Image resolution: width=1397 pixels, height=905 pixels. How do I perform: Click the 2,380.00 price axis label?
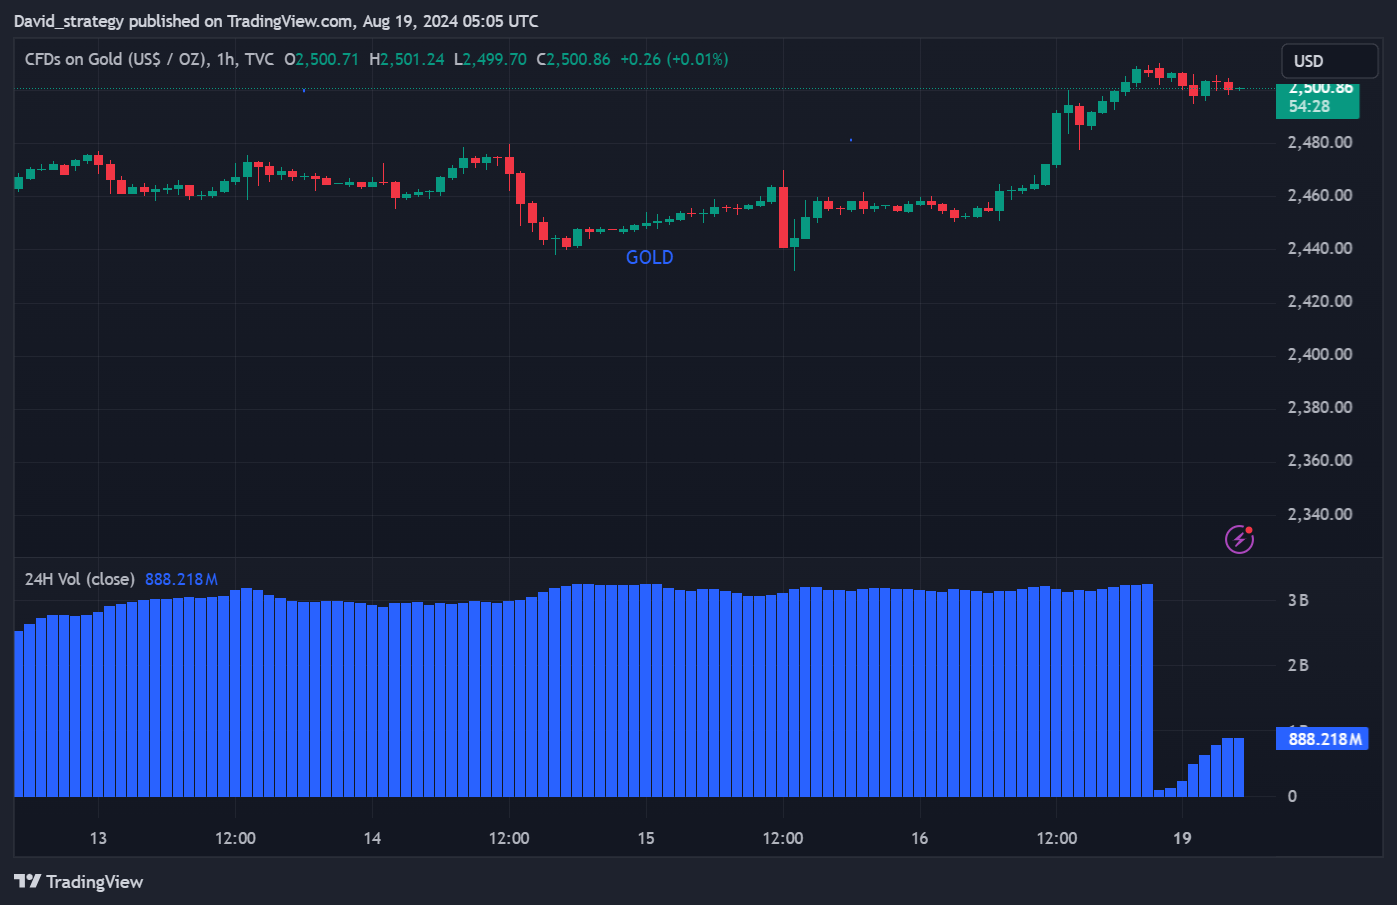[1320, 408]
